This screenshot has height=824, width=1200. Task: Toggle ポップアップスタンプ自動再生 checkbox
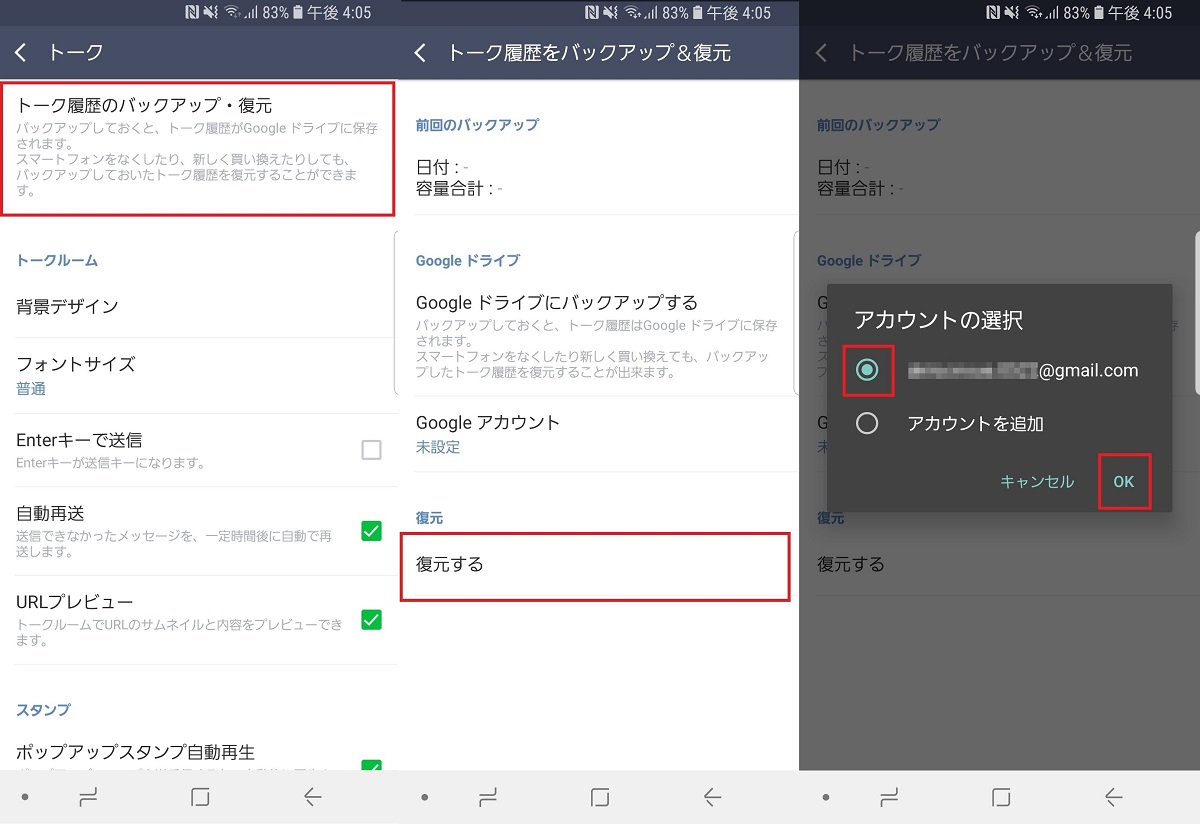click(371, 764)
